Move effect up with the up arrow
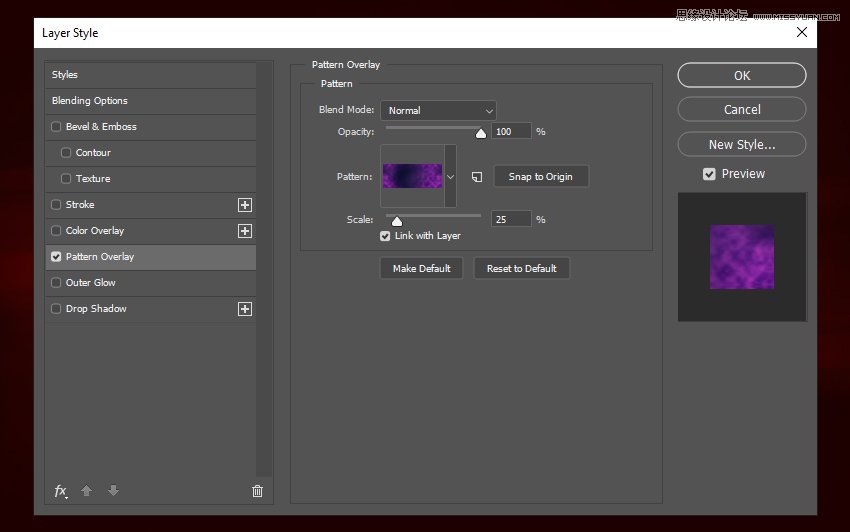 pyautogui.click(x=87, y=491)
